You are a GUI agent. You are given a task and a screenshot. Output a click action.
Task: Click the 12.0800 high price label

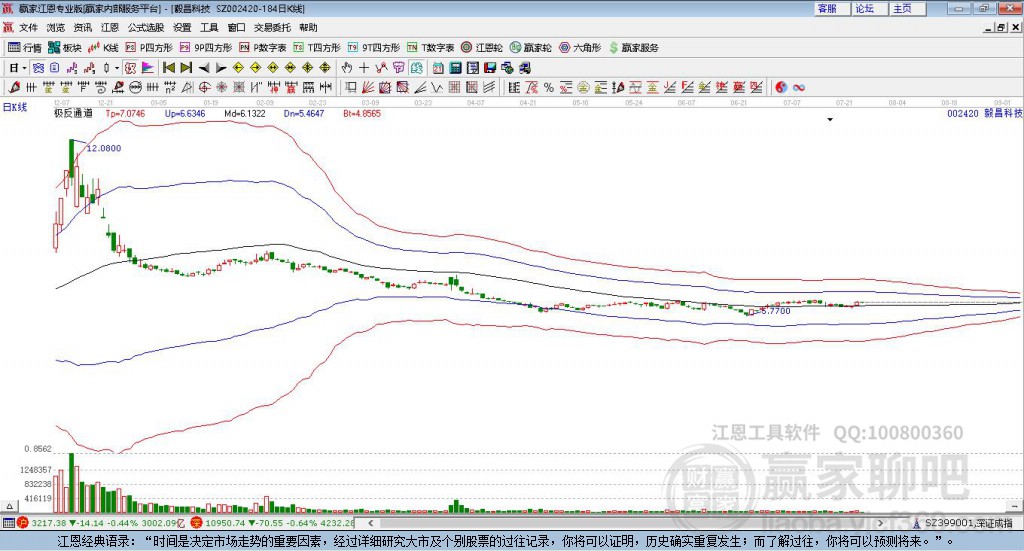(x=104, y=148)
